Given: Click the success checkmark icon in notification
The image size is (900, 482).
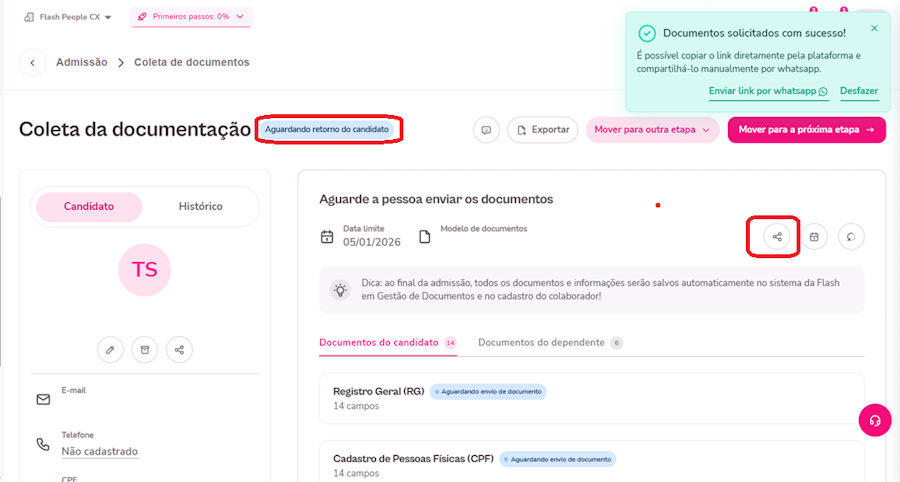Looking at the screenshot, I should [647, 33].
